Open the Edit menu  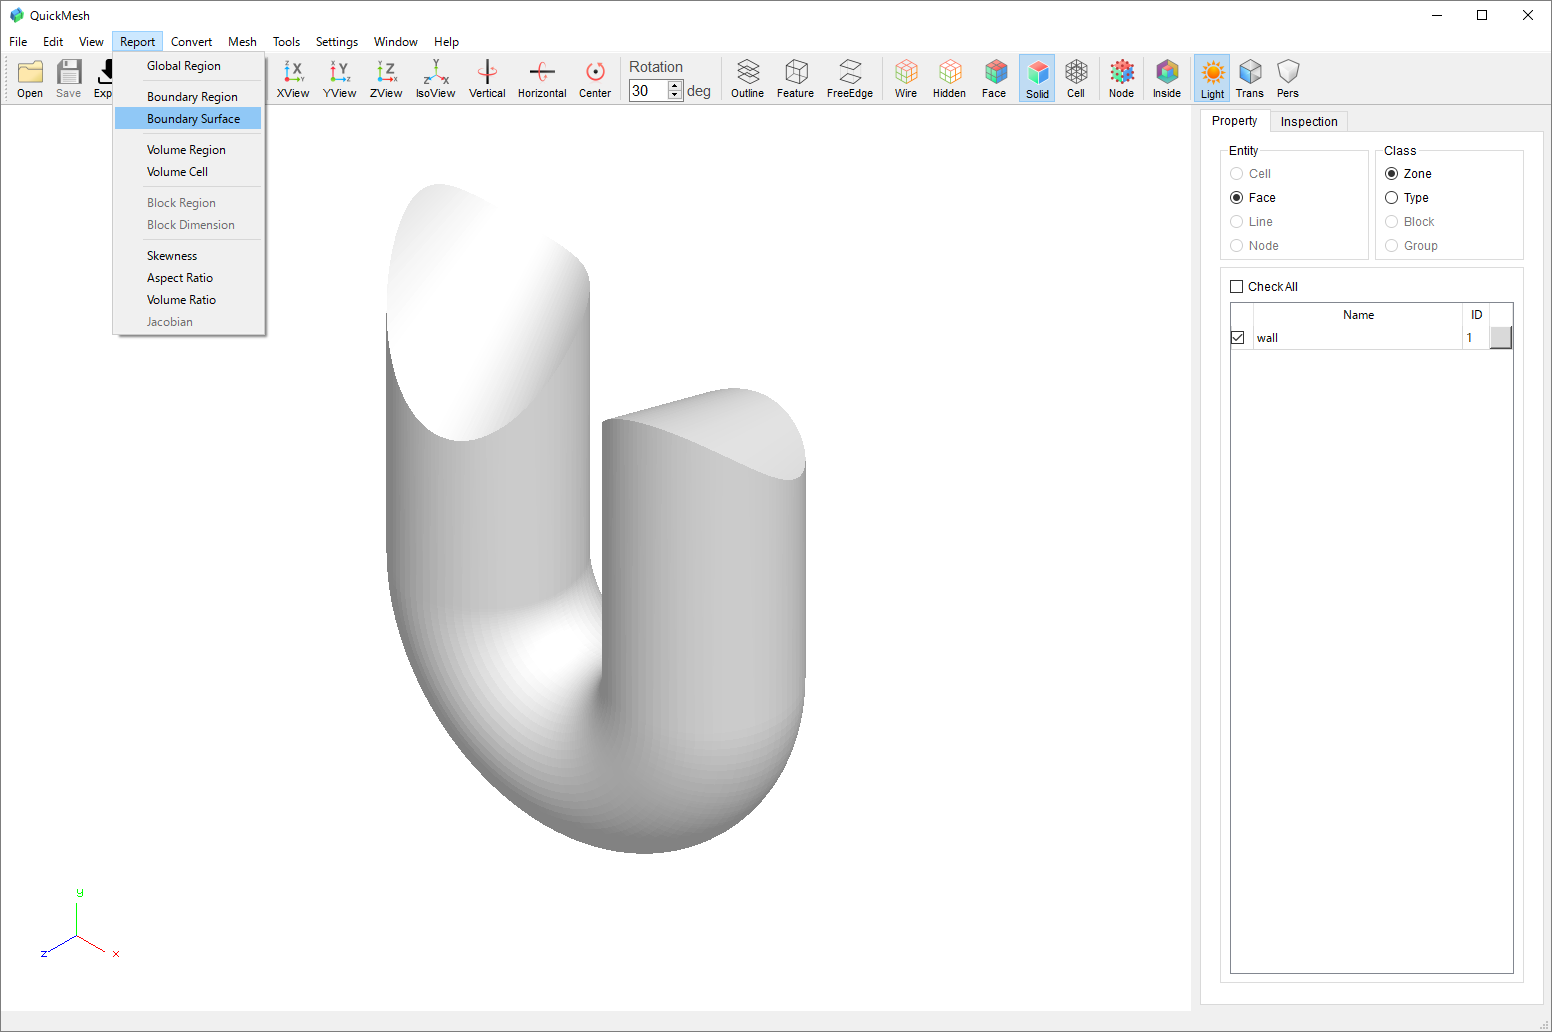pyautogui.click(x=53, y=42)
